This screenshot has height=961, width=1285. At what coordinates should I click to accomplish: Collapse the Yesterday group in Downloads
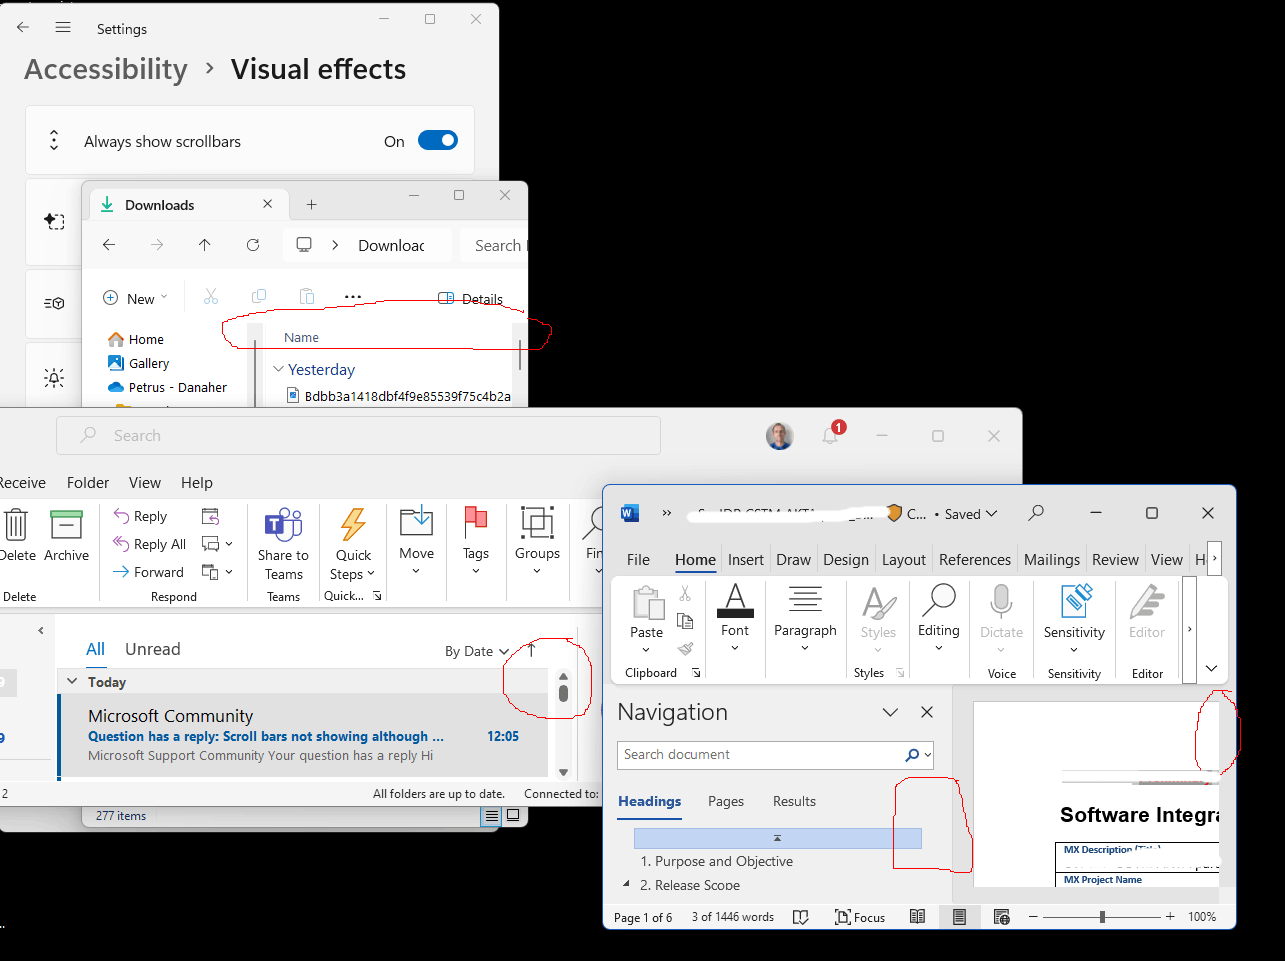click(x=277, y=369)
